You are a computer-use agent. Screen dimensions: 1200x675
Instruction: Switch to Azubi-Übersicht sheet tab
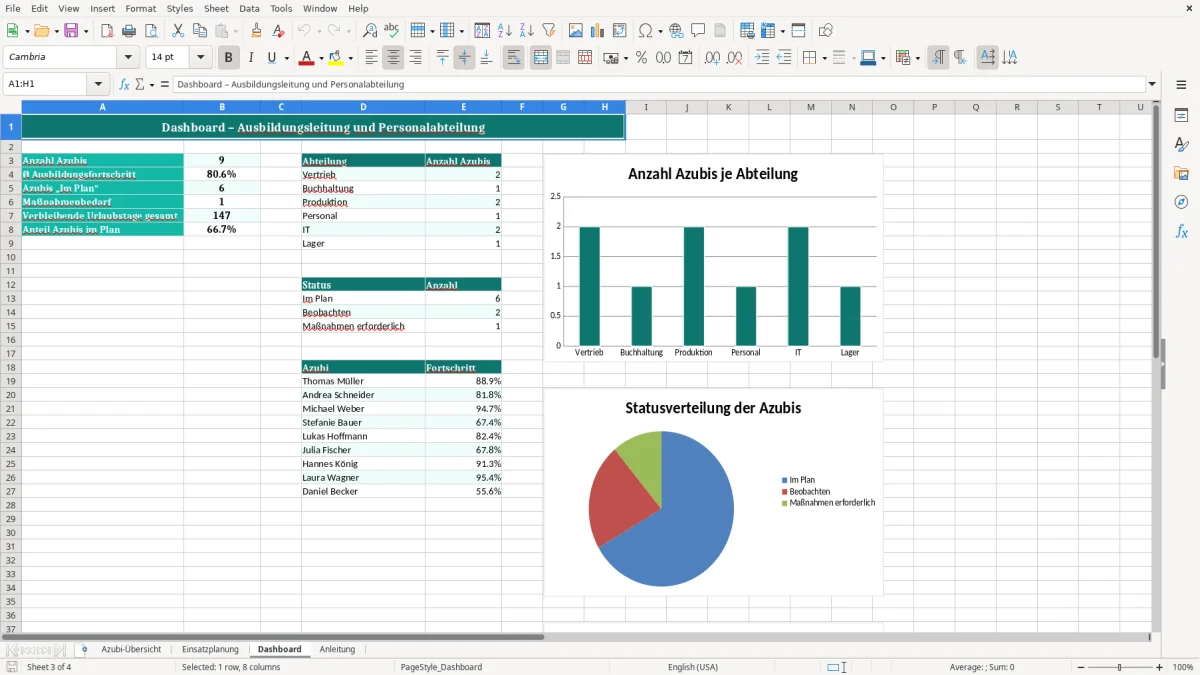click(x=131, y=649)
